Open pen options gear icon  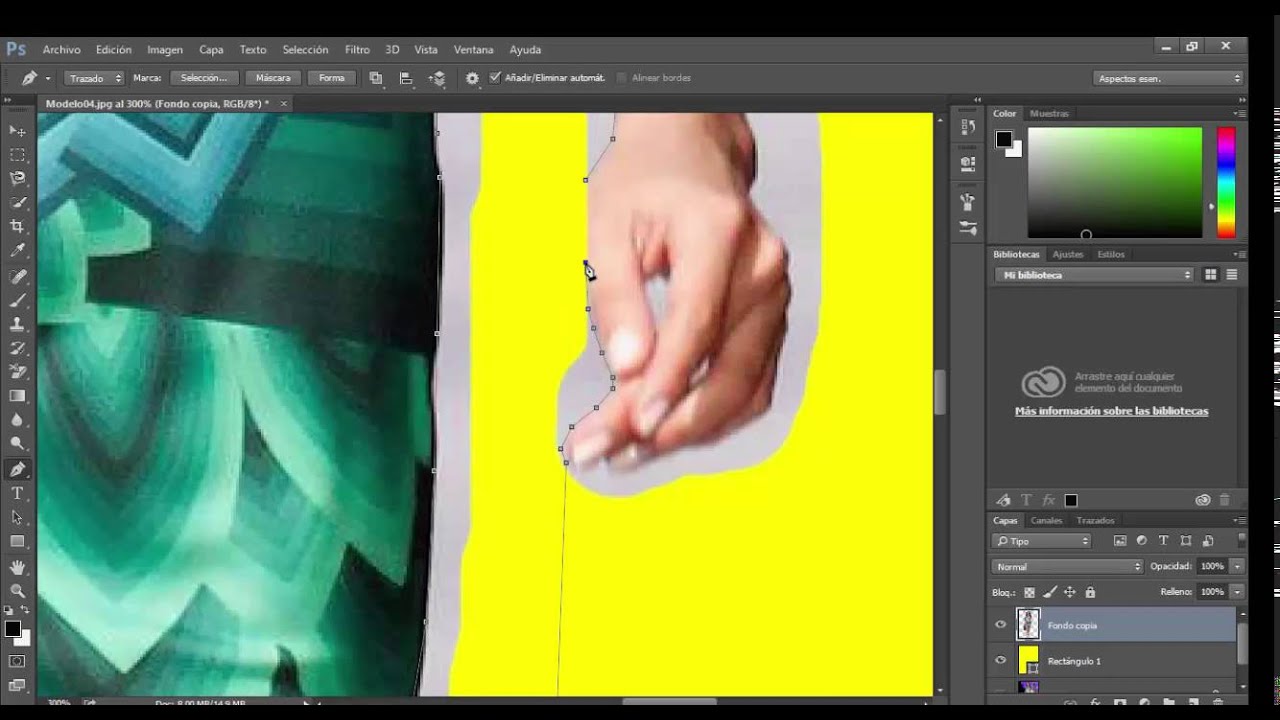pos(472,78)
